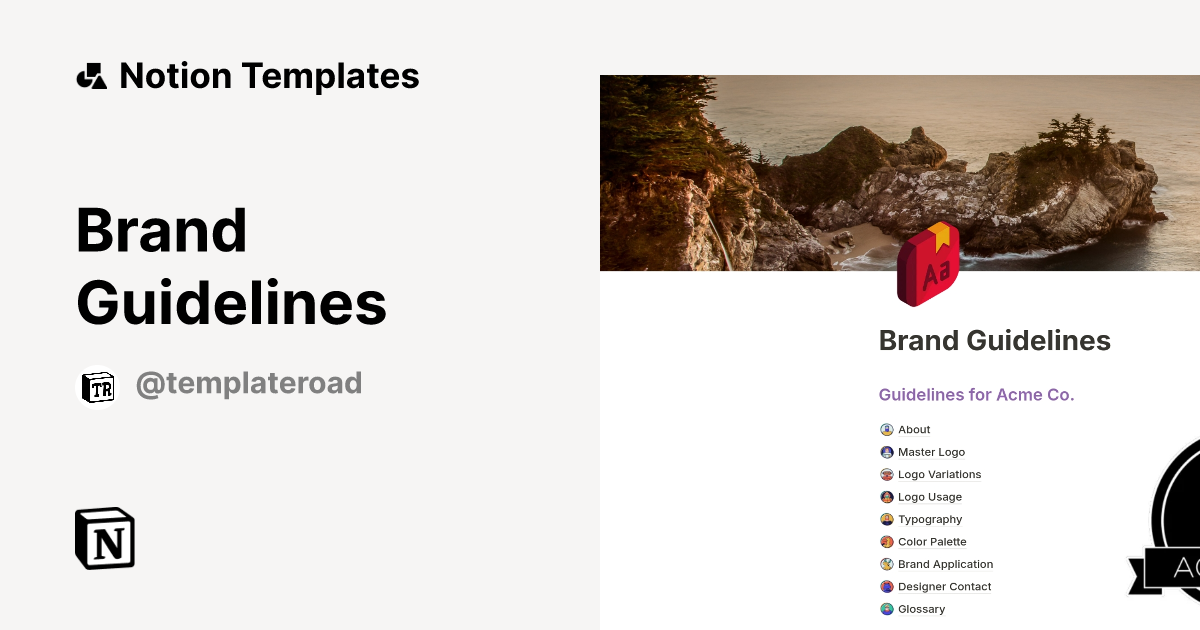Open the About page link
The height and width of the screenshot is (630, 1200).
click(914, 430)
